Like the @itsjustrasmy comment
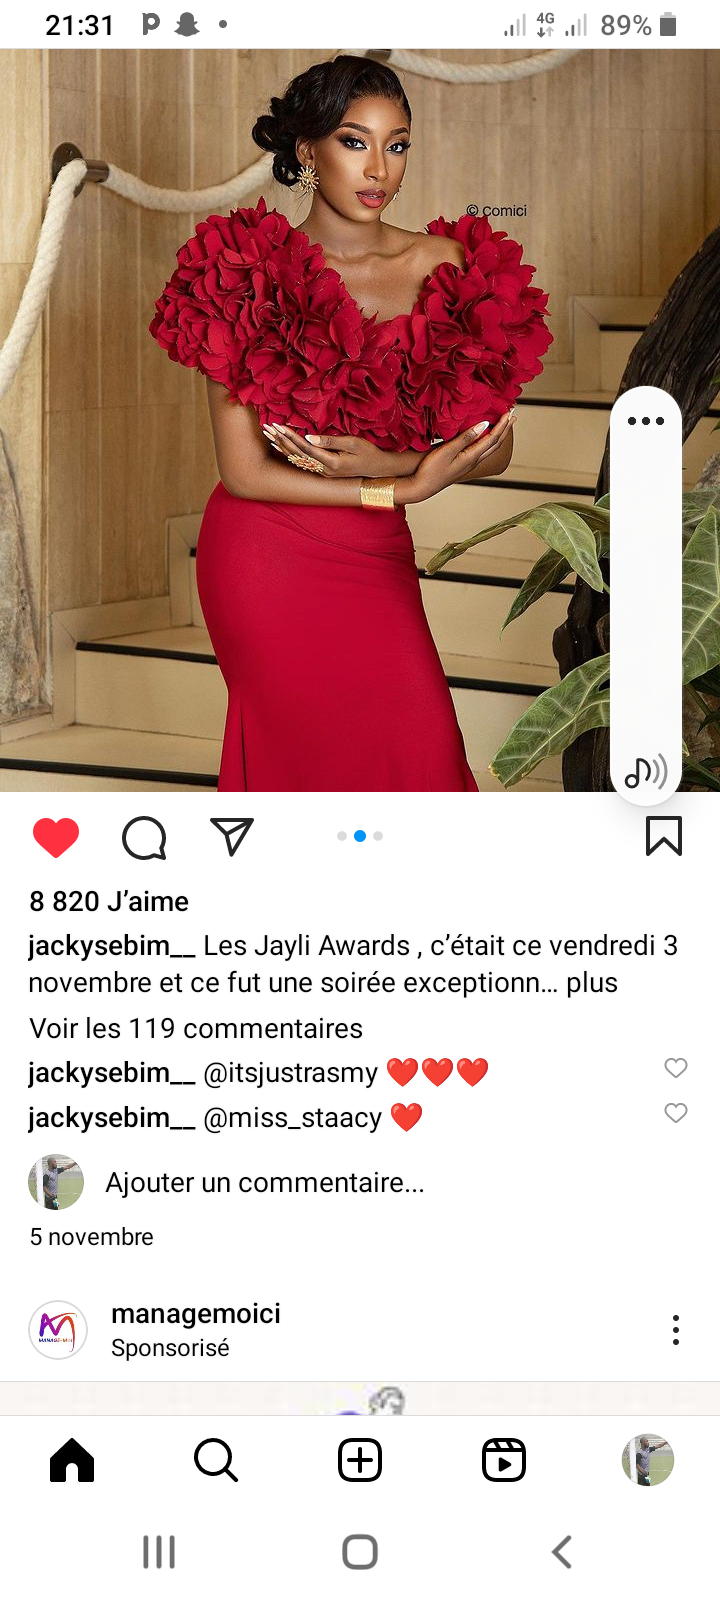Viewport: 720px width, 1600px height. pyautogui.click(x=676, y=1068)
